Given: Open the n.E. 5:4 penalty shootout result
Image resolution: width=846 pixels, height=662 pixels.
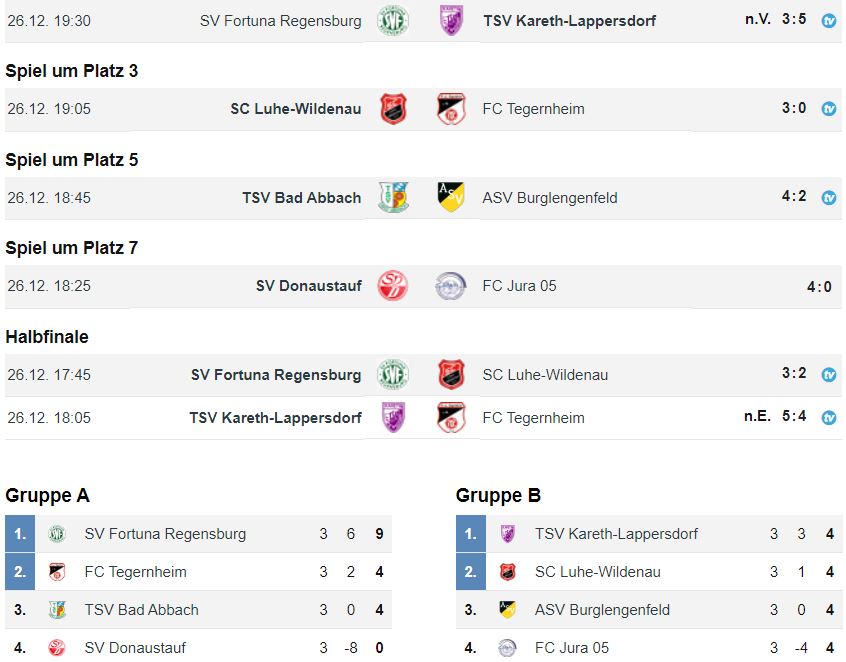Looking at the screenshot, I should tap(775, 416).
